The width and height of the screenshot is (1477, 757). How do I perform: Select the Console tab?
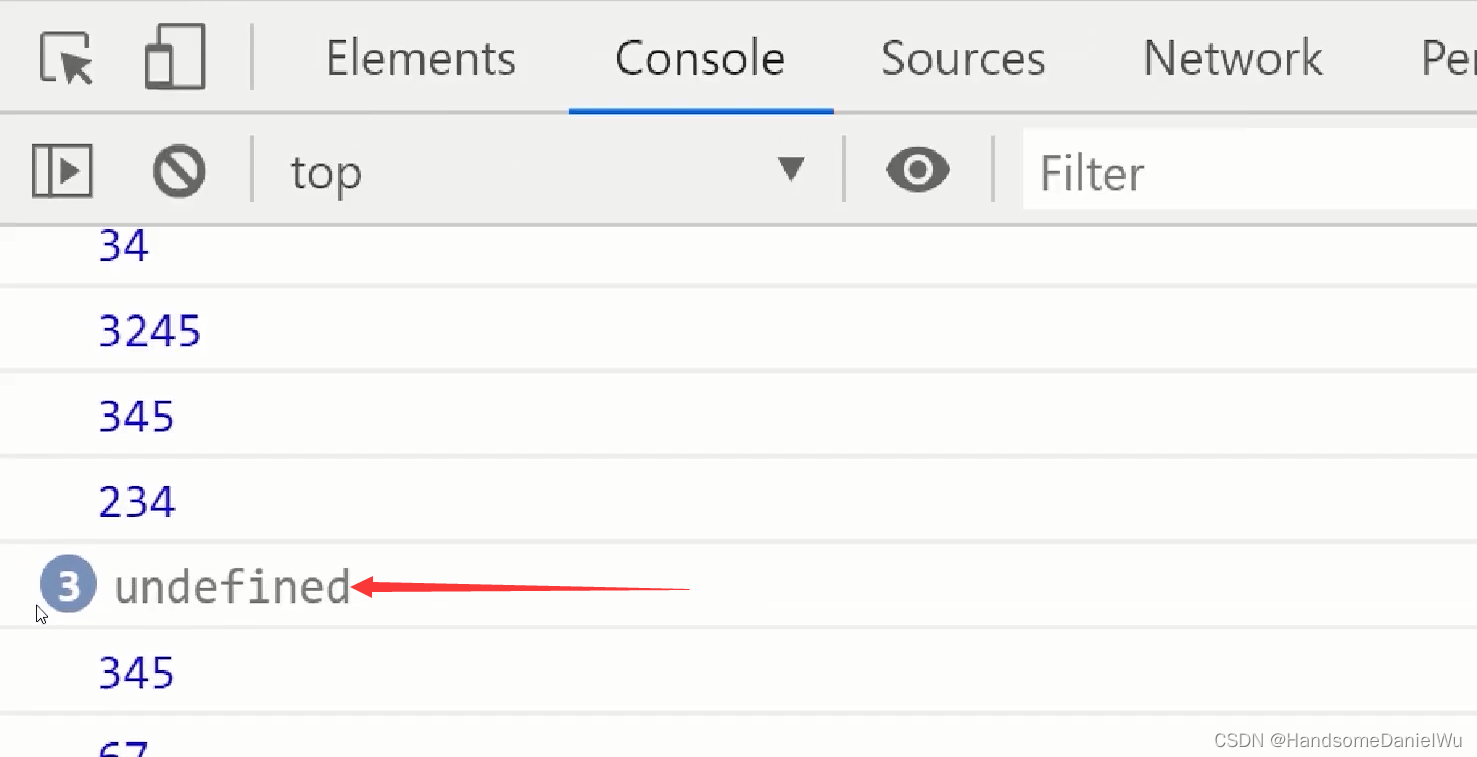click(x=700, y=58)
